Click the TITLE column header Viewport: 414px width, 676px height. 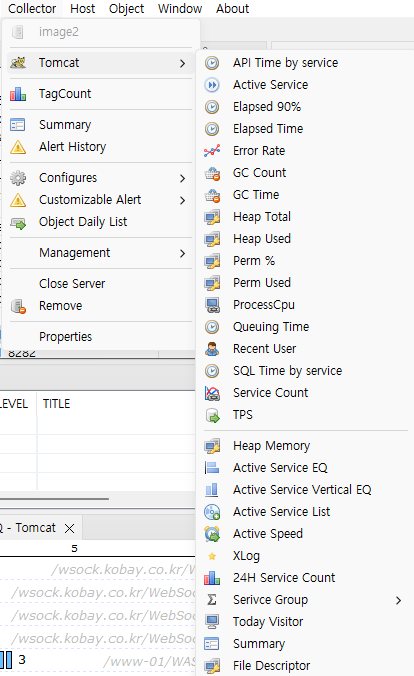pyautogui.click(x=56, y=404)
